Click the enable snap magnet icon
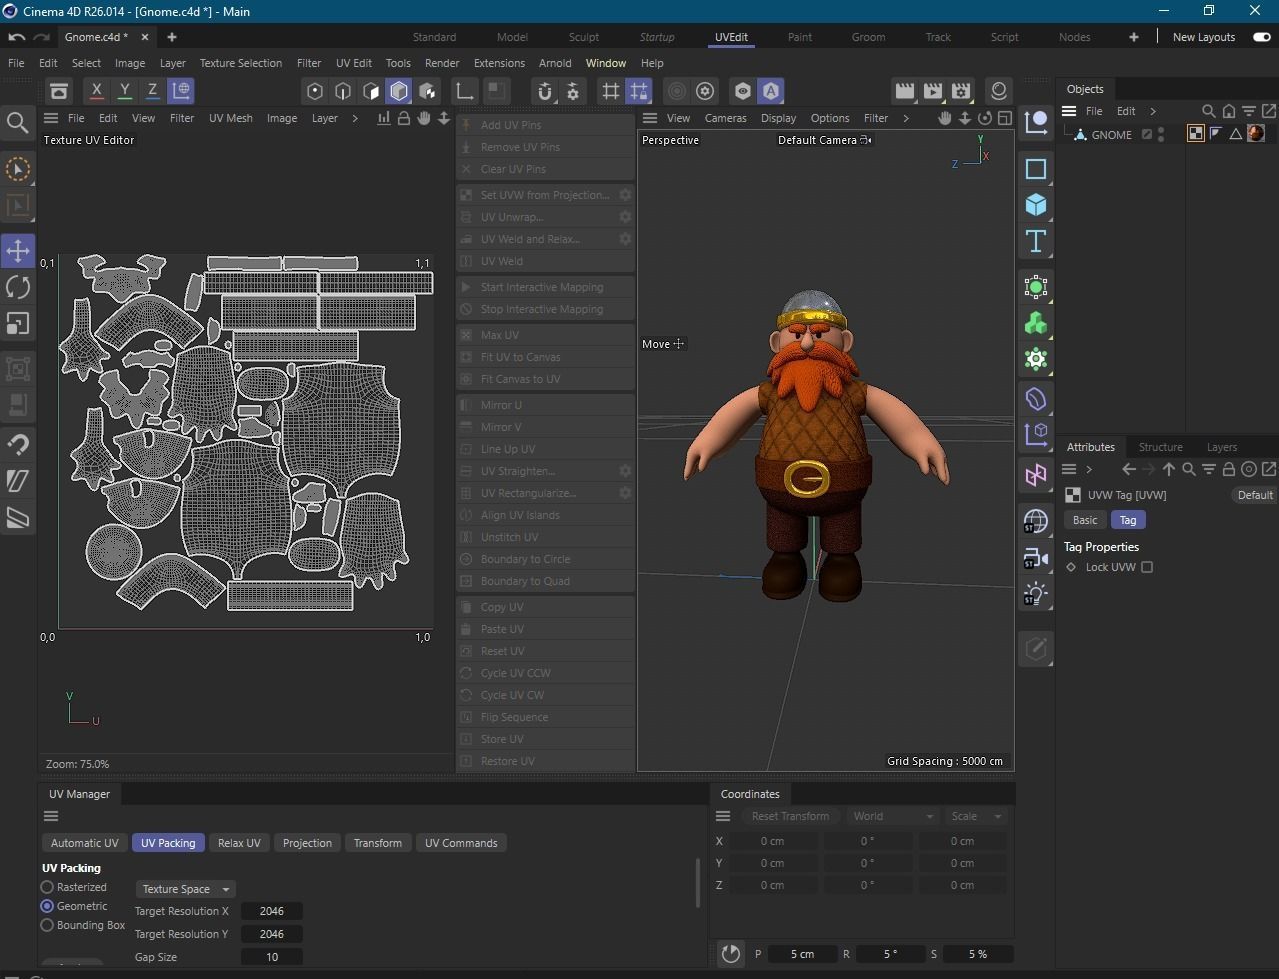The width and height of the screenshot is (1279, 979). (545, 91)
